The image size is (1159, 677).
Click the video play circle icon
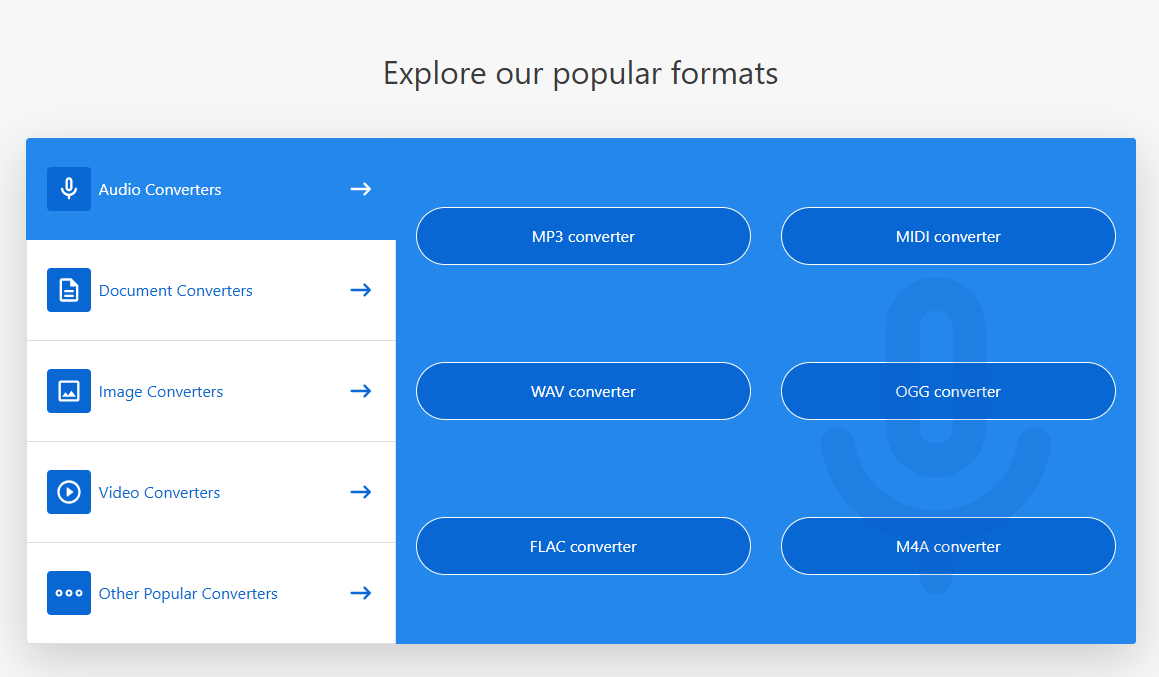point(69,492)
